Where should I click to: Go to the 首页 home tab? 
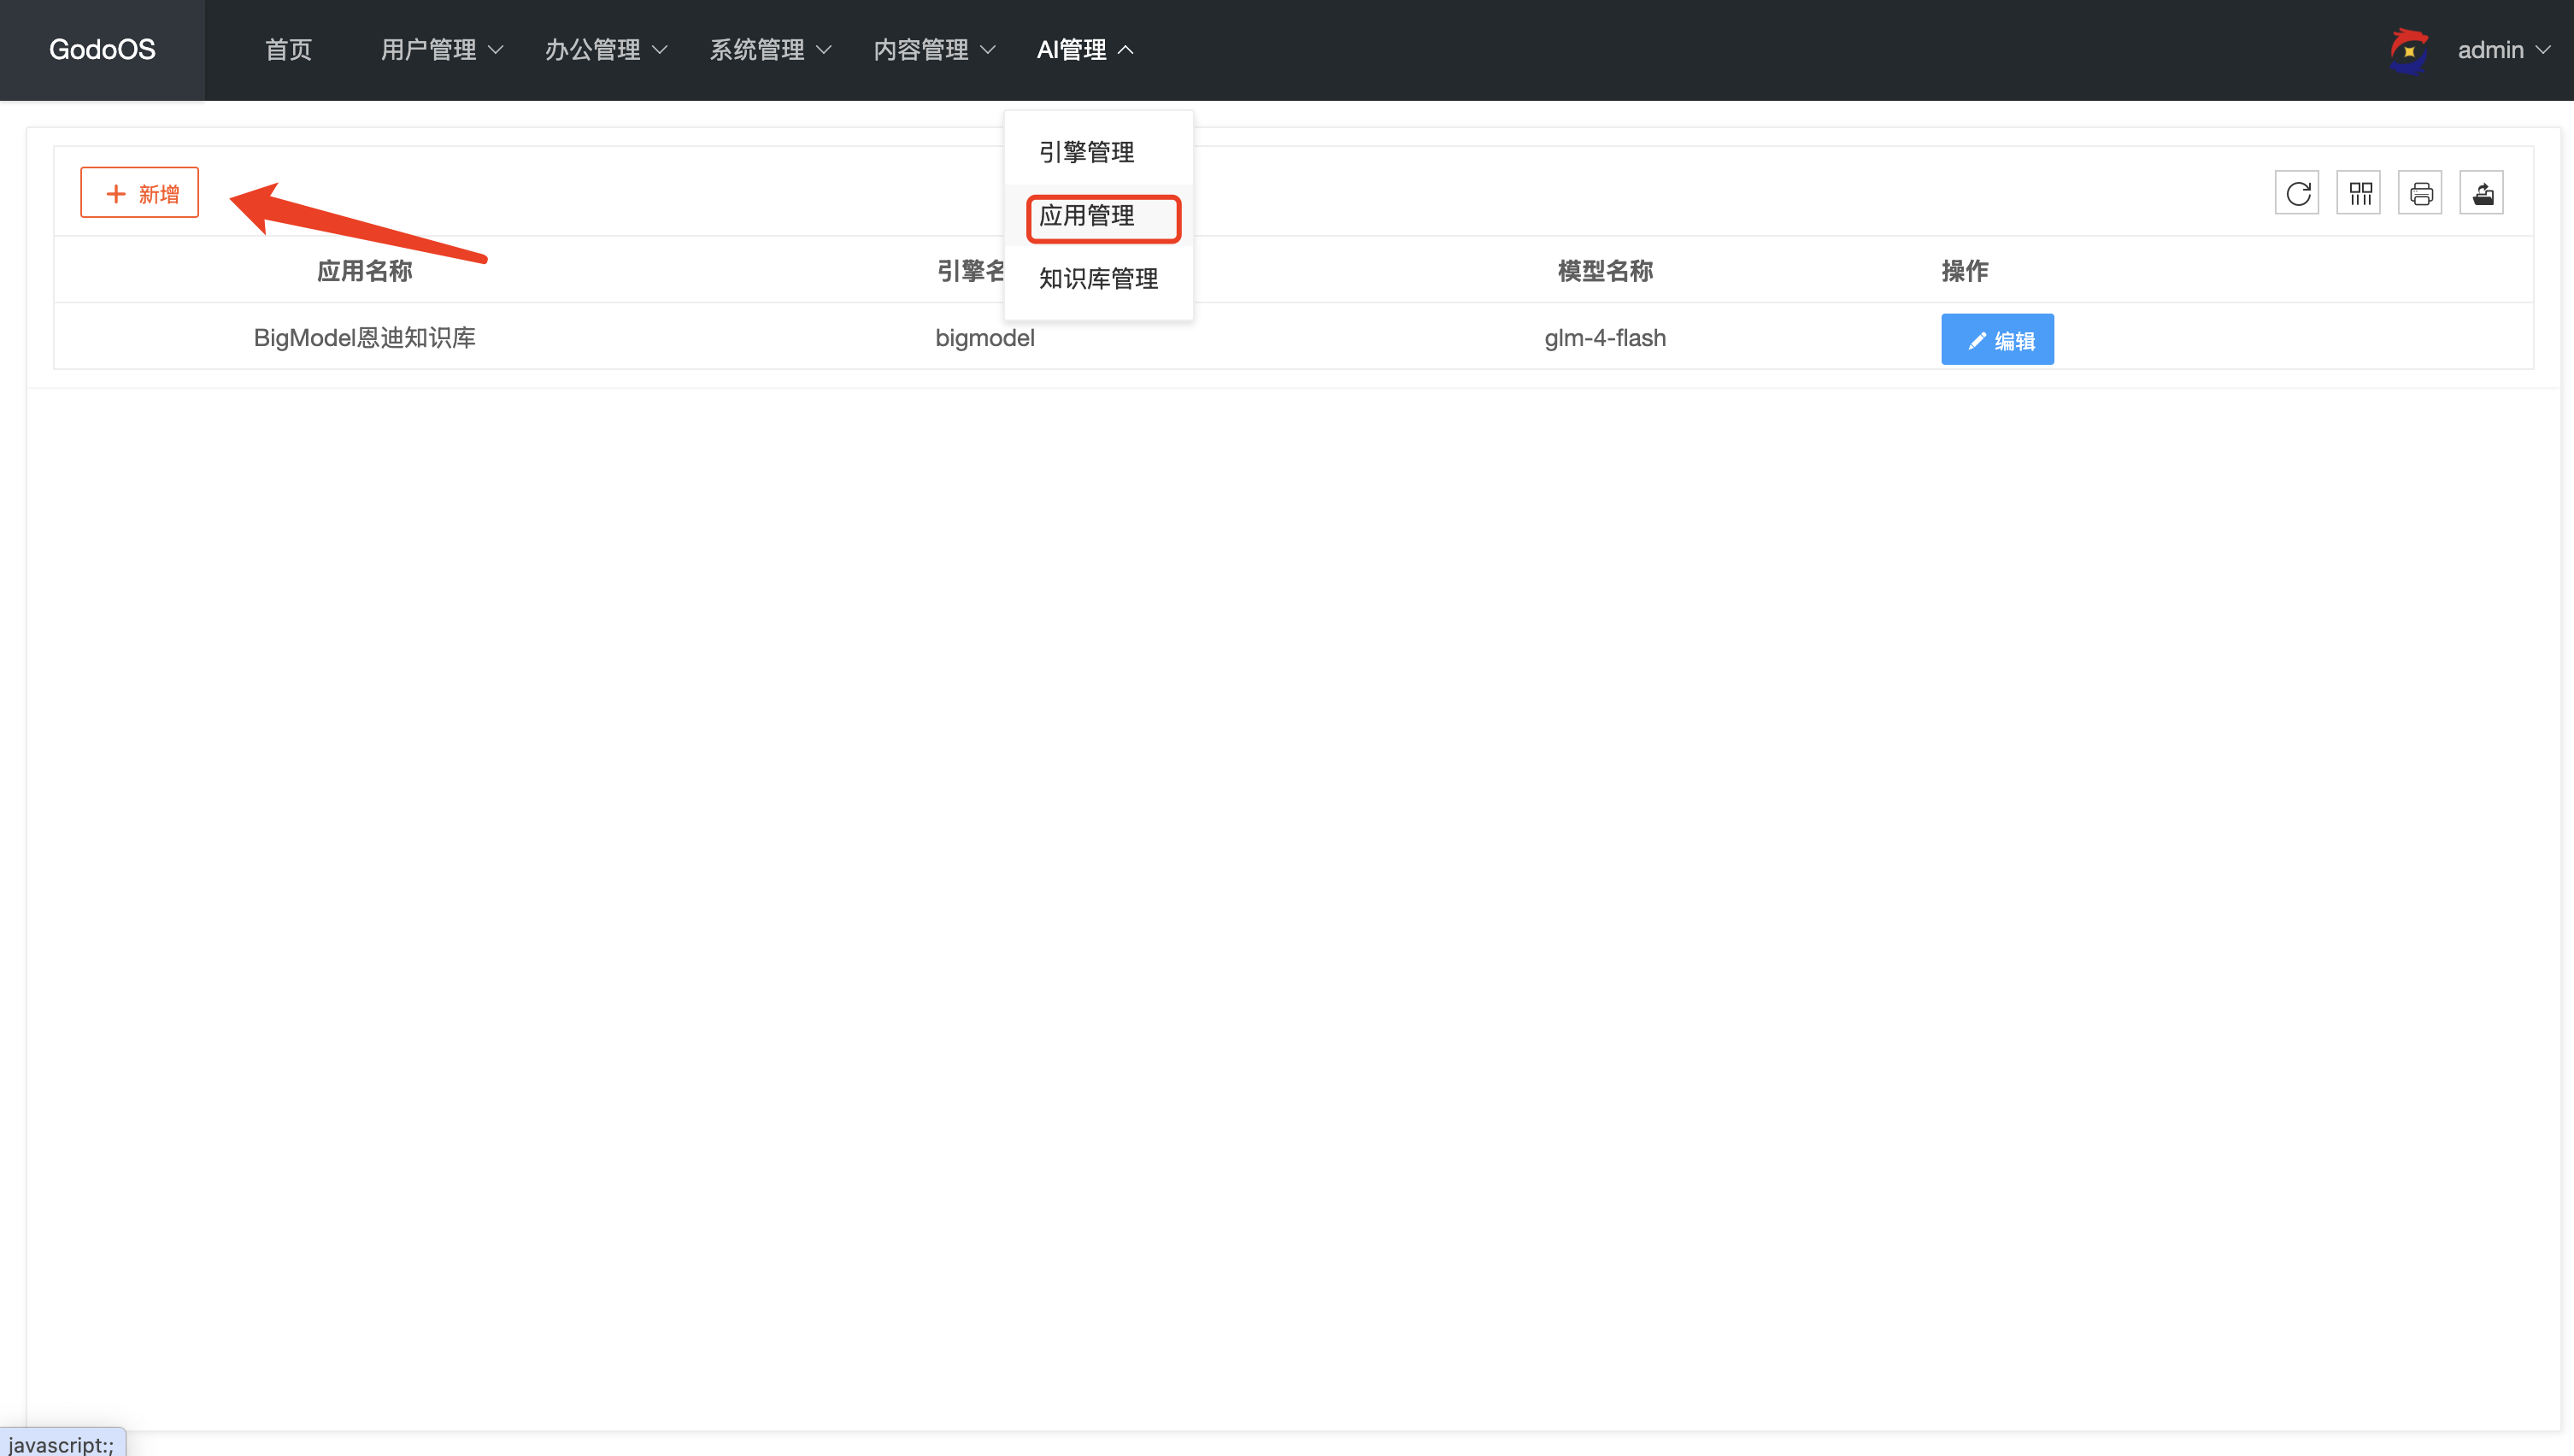click(288, 50)
